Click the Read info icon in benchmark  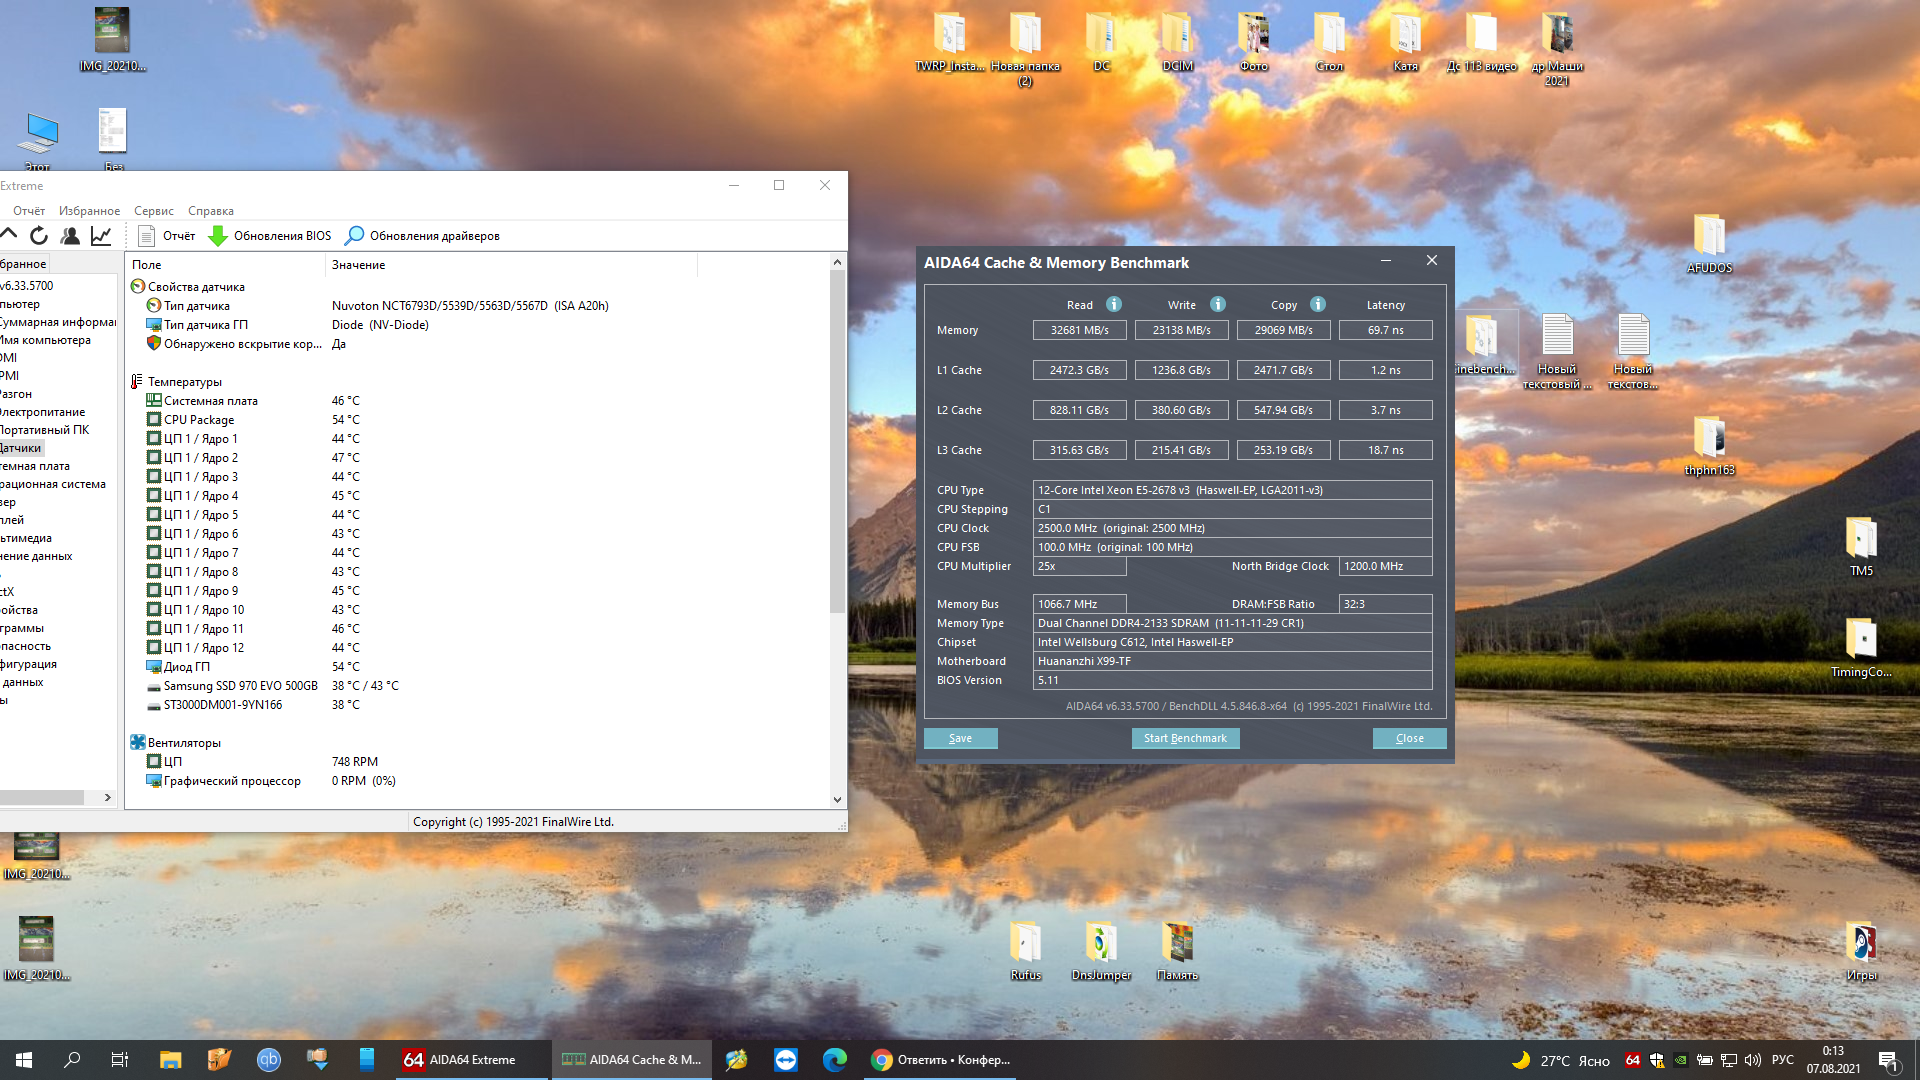(x=1113, y=305)
